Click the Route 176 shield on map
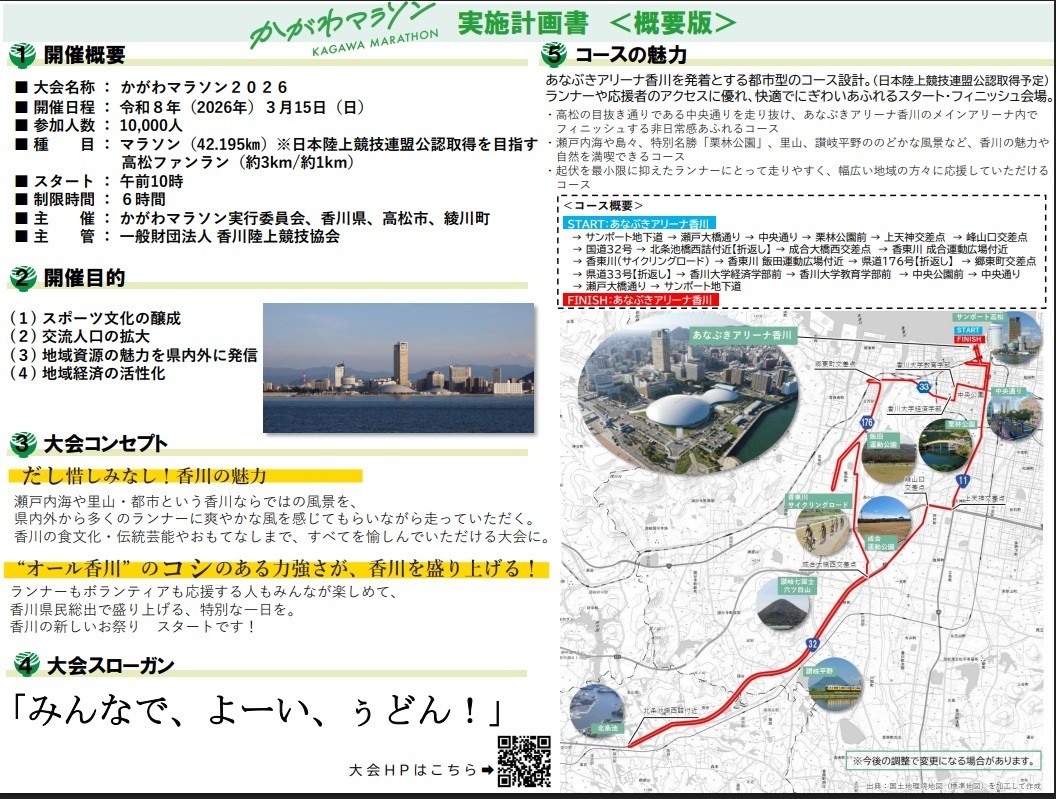 [866, 423]
